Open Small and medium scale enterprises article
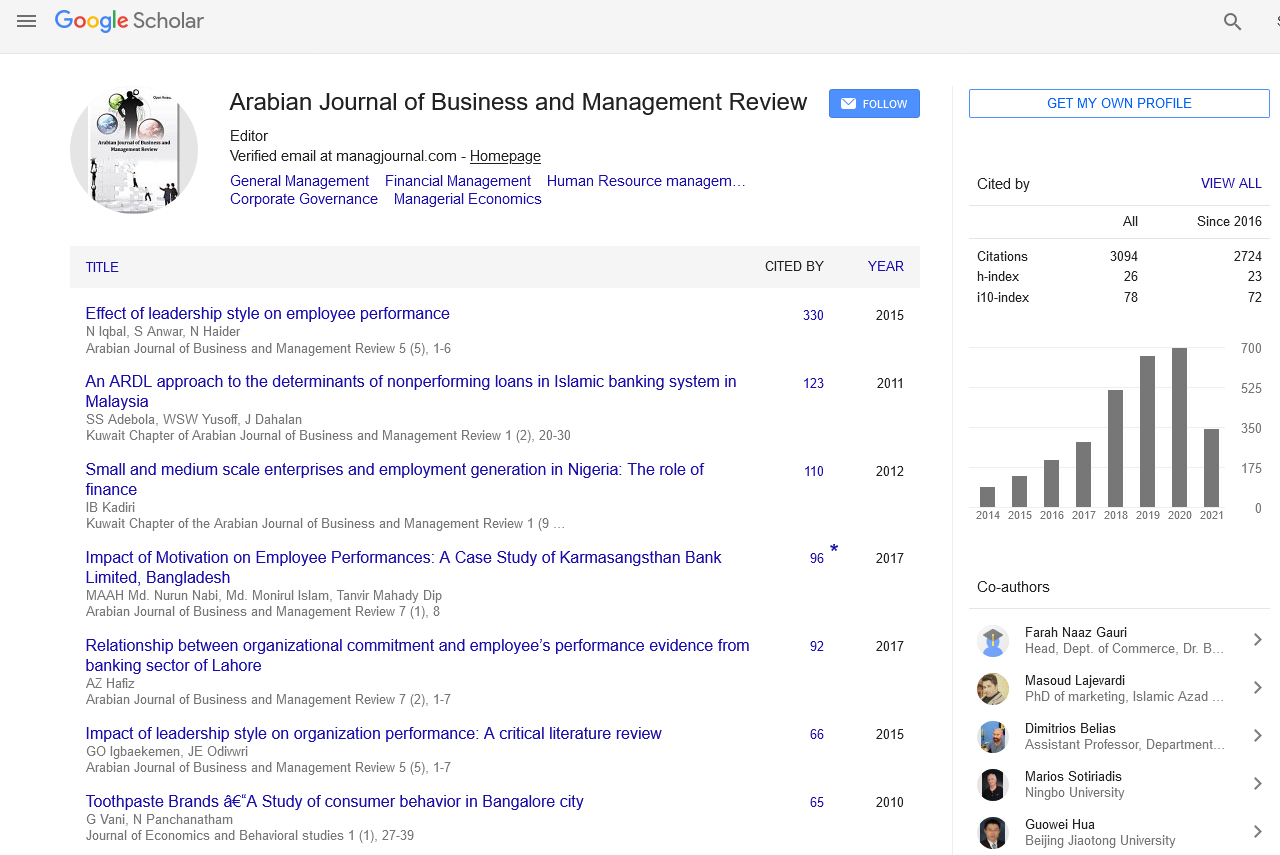Viewport: 1280px width, 855px height. (395, 480)
